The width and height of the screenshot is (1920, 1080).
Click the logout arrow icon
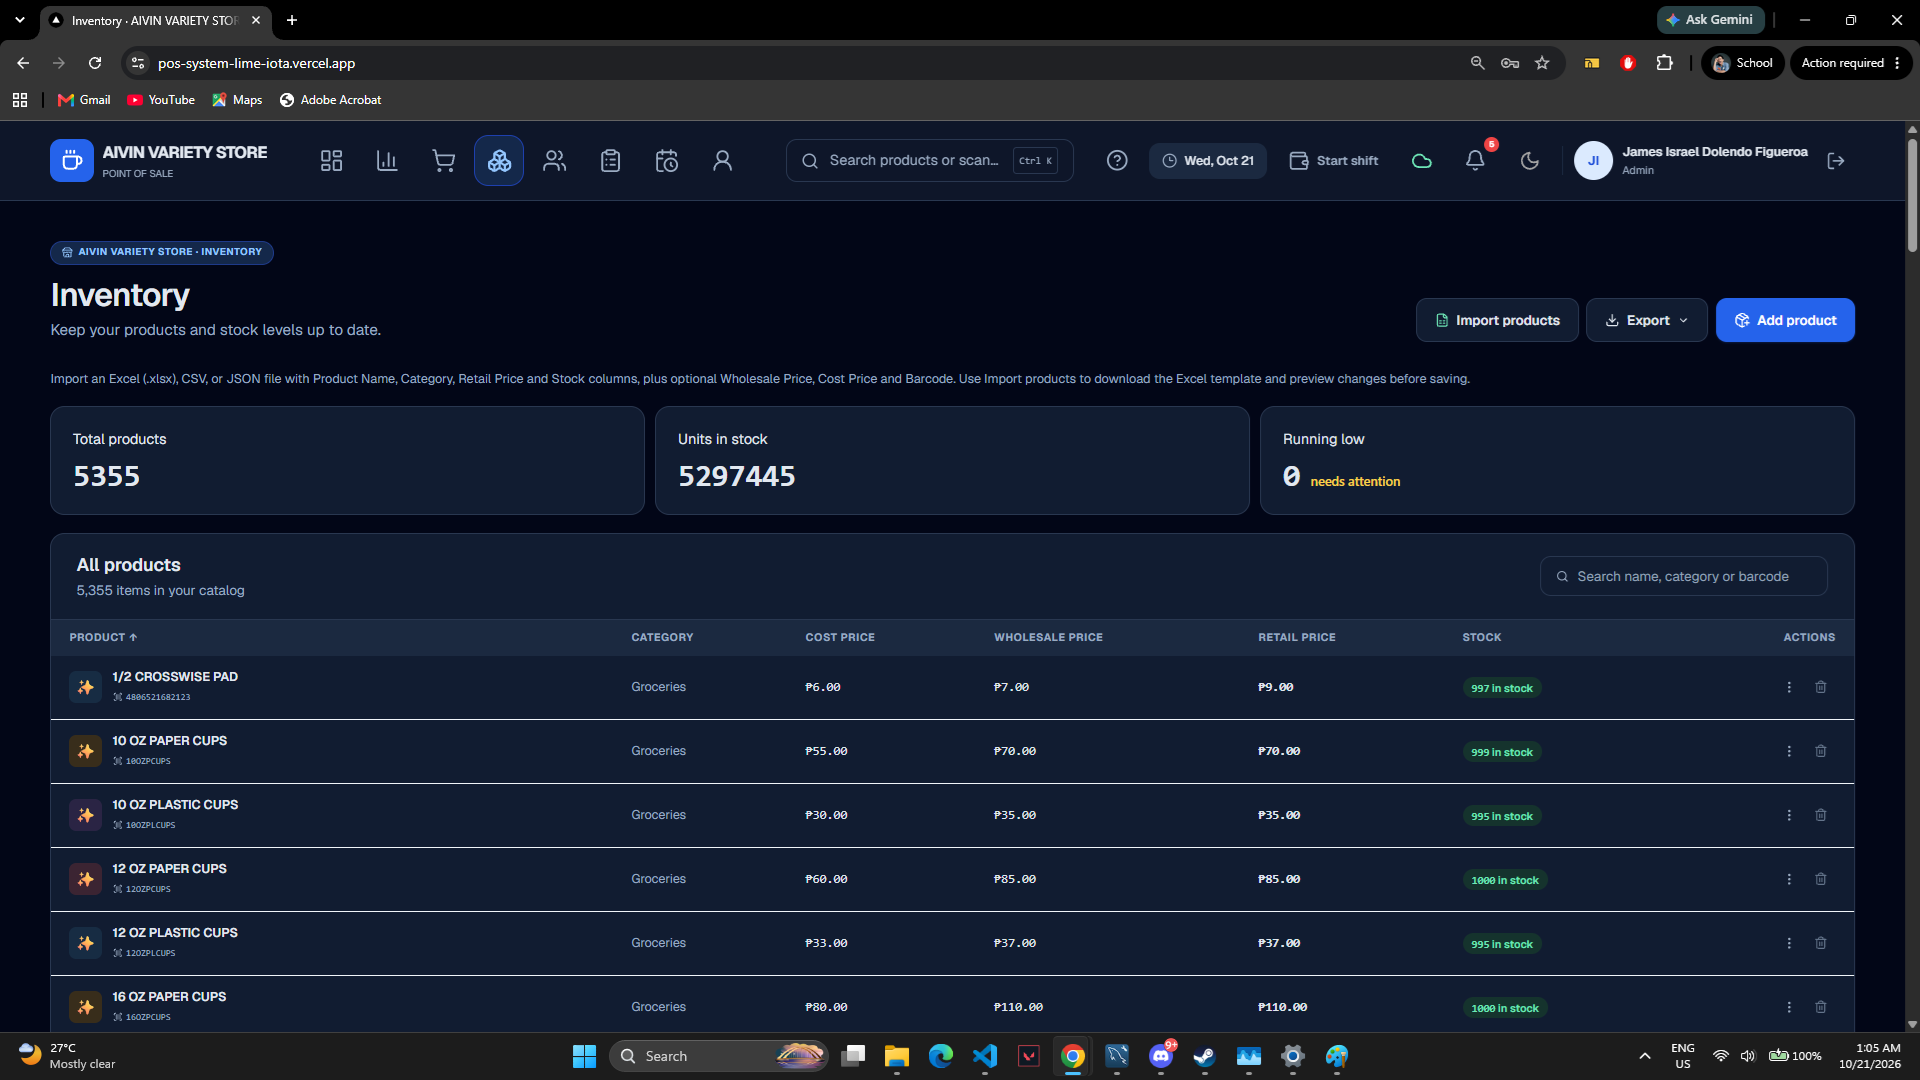coord(1836,161)
